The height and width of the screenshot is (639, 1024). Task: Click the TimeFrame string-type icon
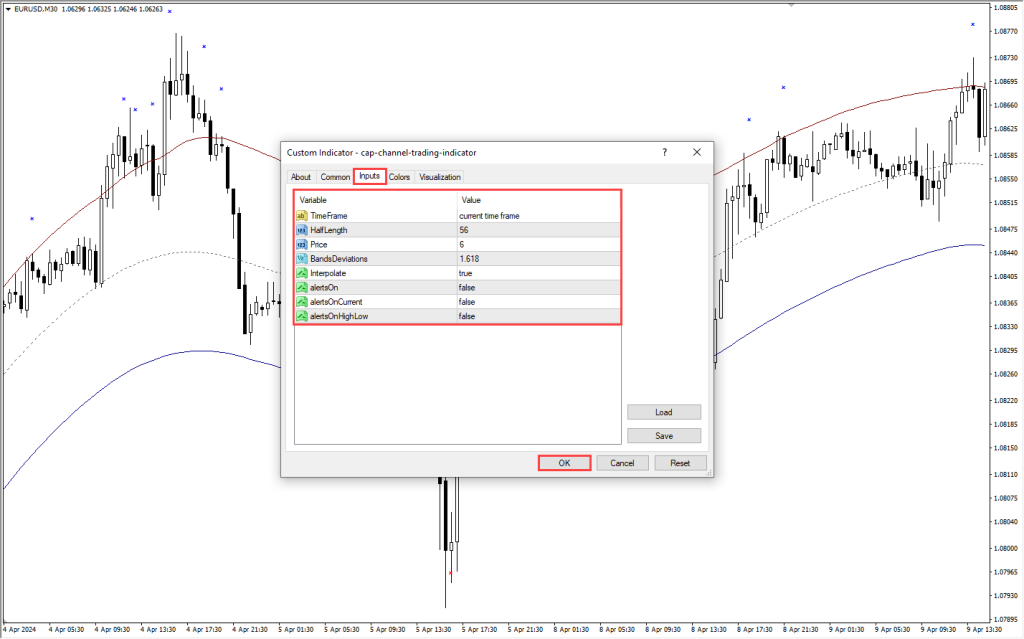pos(302,216)
